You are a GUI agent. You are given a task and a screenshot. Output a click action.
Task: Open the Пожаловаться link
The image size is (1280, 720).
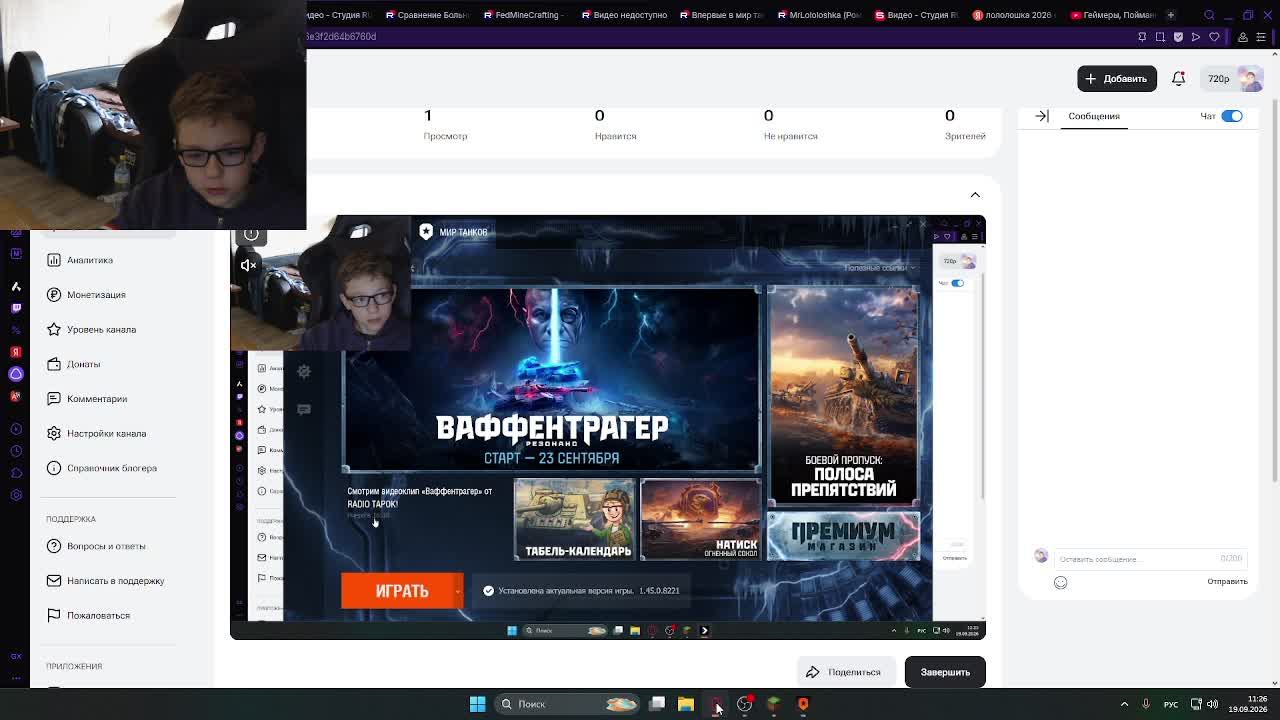click(x=98, y=615)
